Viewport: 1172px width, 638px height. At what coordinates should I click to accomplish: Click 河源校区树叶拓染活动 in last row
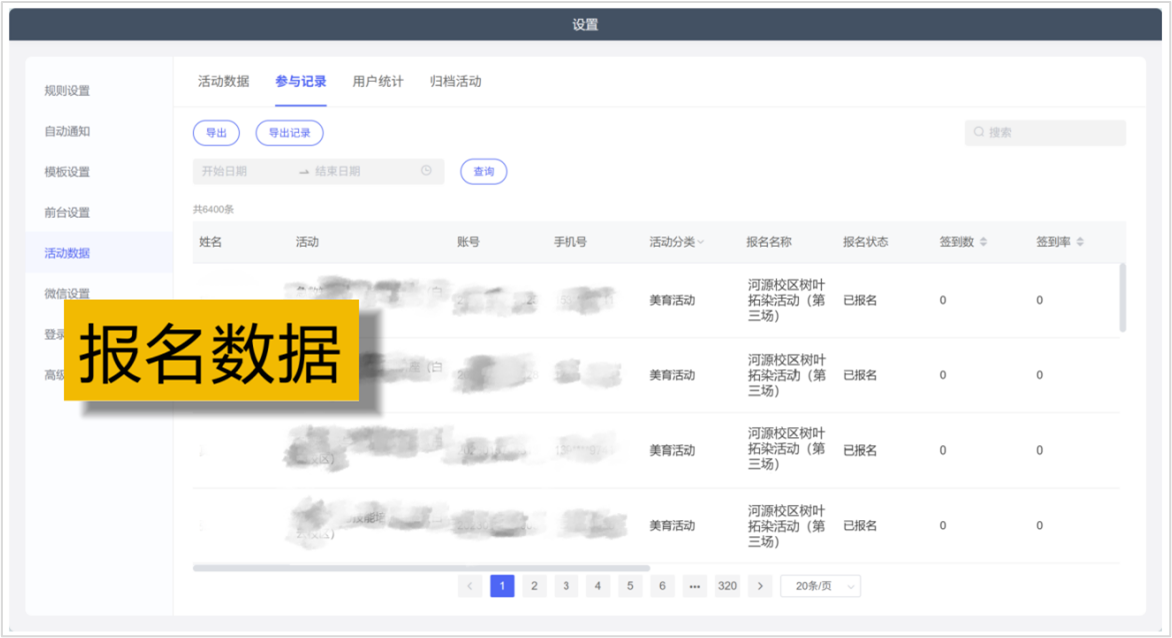point(786,526)
